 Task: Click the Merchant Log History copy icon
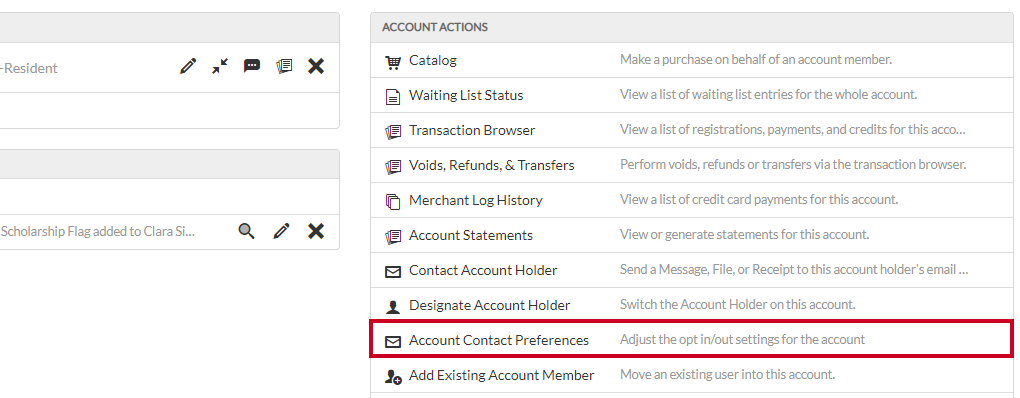pos(393,202)
